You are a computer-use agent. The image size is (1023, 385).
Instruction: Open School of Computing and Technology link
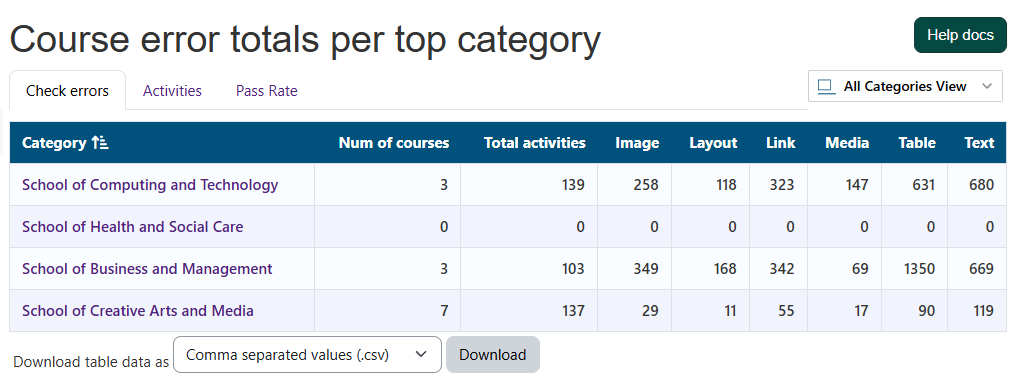pyautogui.click(x=150, y=185)
